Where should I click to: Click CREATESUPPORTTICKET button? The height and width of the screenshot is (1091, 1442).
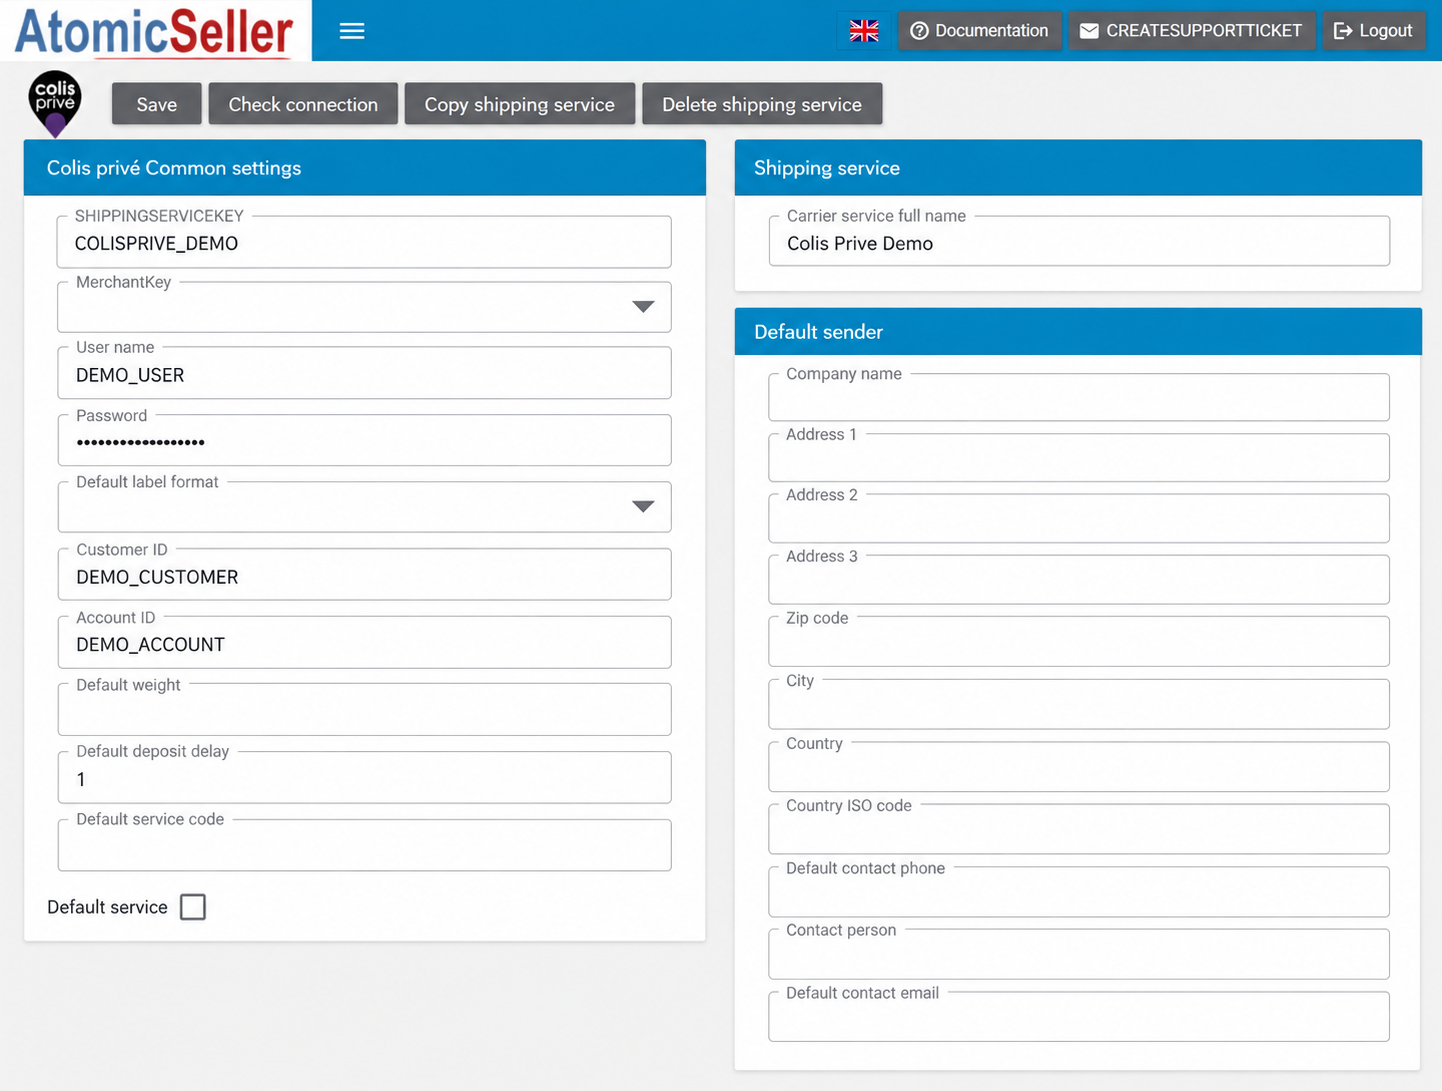(x=1191, y=31)
